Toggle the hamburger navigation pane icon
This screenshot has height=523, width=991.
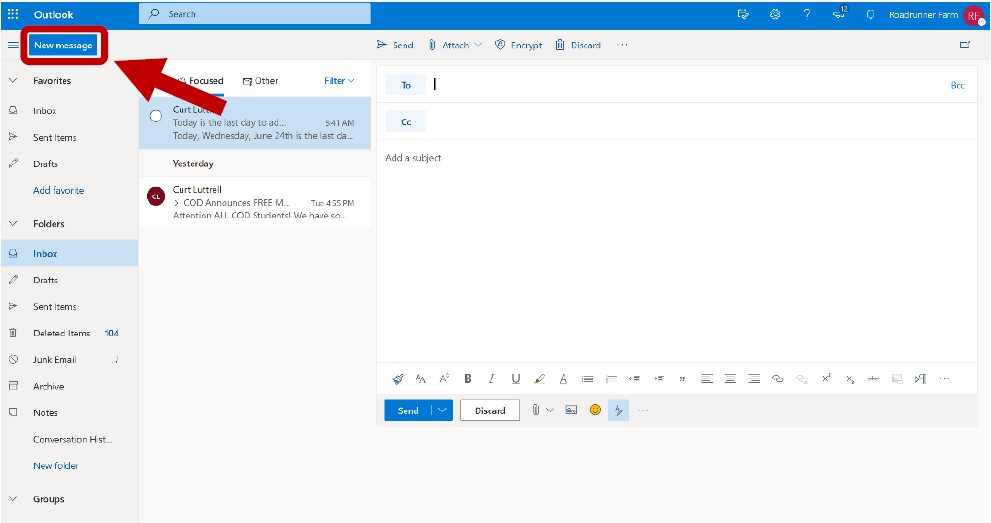click(13, 45)
